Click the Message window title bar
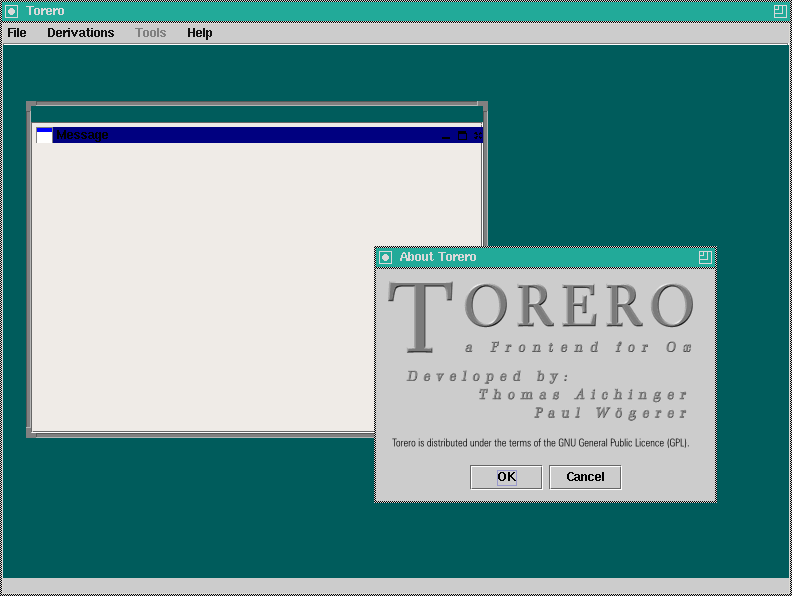The height and width of the screenshot is (596, 792). pos(250,135)
